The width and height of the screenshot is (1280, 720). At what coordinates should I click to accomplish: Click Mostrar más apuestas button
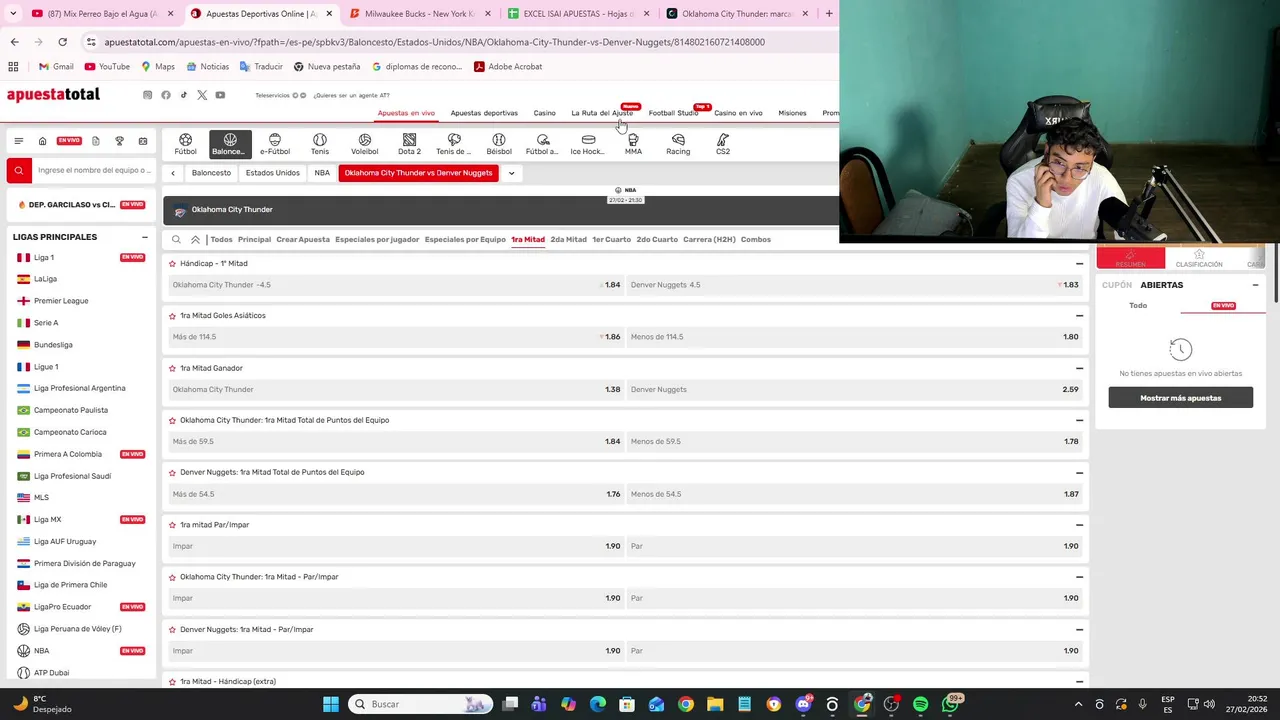coord(1180,398)
